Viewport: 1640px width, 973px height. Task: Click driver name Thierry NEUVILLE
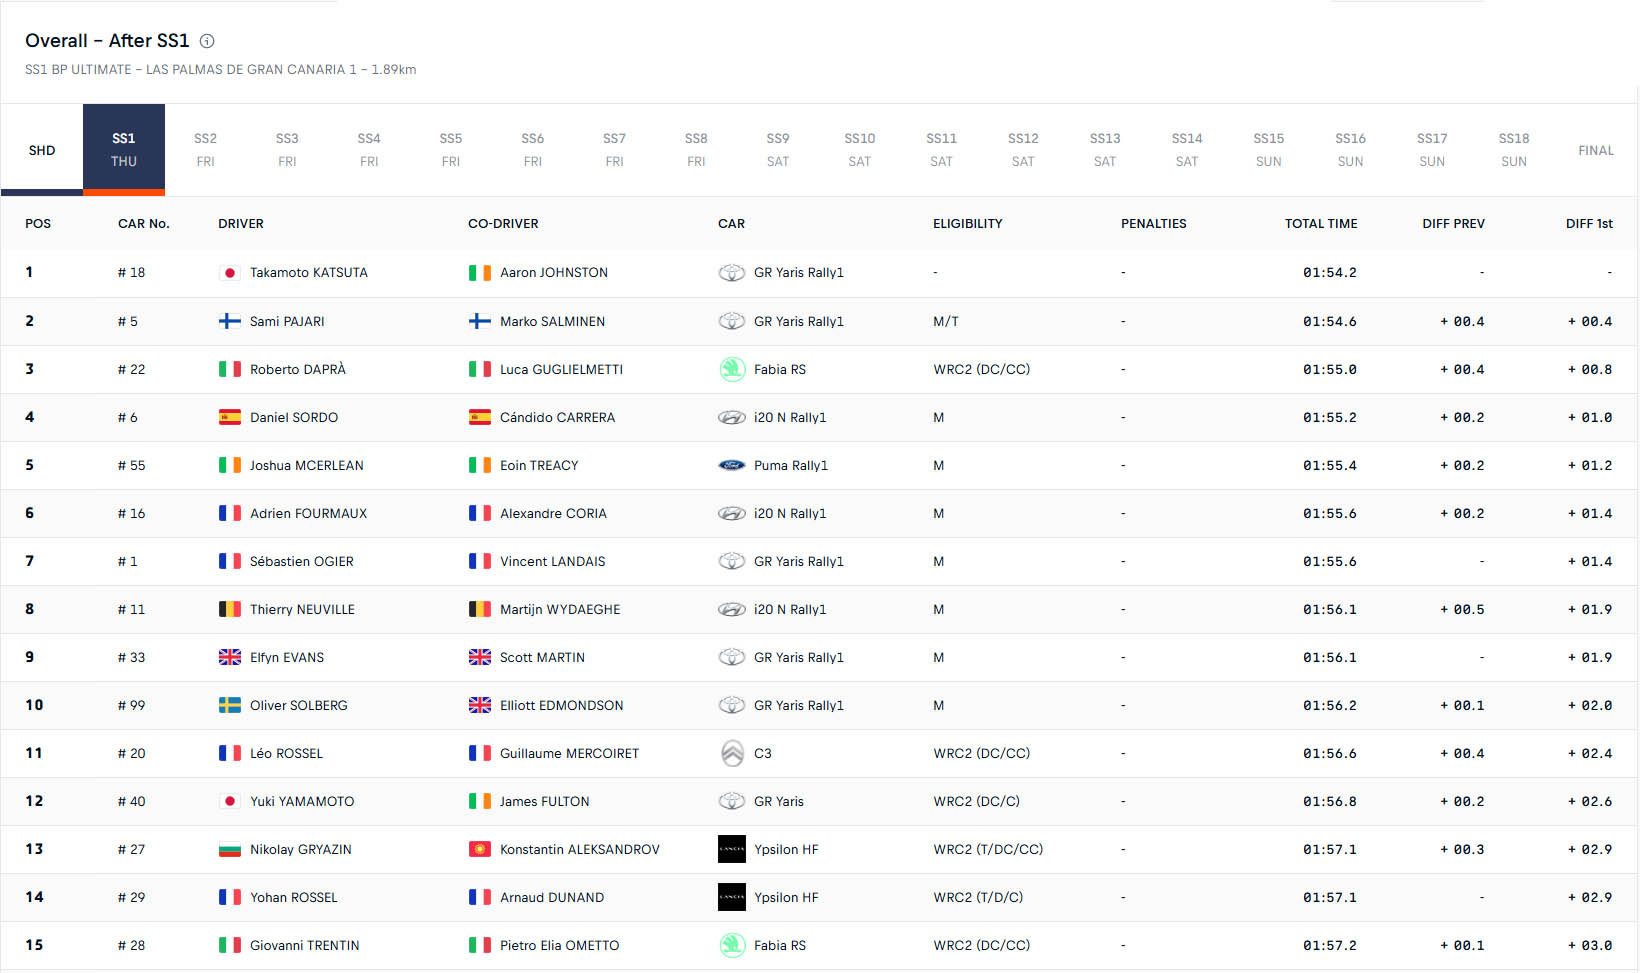tap(302, 609)
